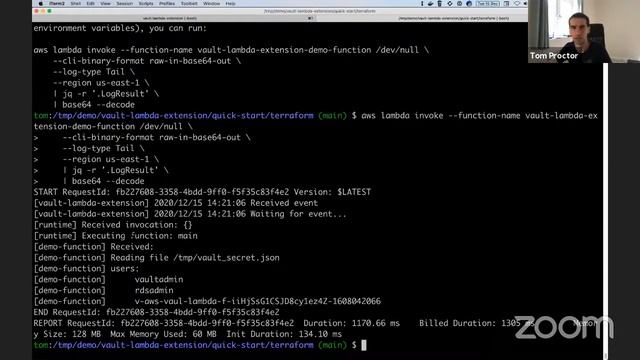
Task: Open the Window menu
Action: coord(211,3)
